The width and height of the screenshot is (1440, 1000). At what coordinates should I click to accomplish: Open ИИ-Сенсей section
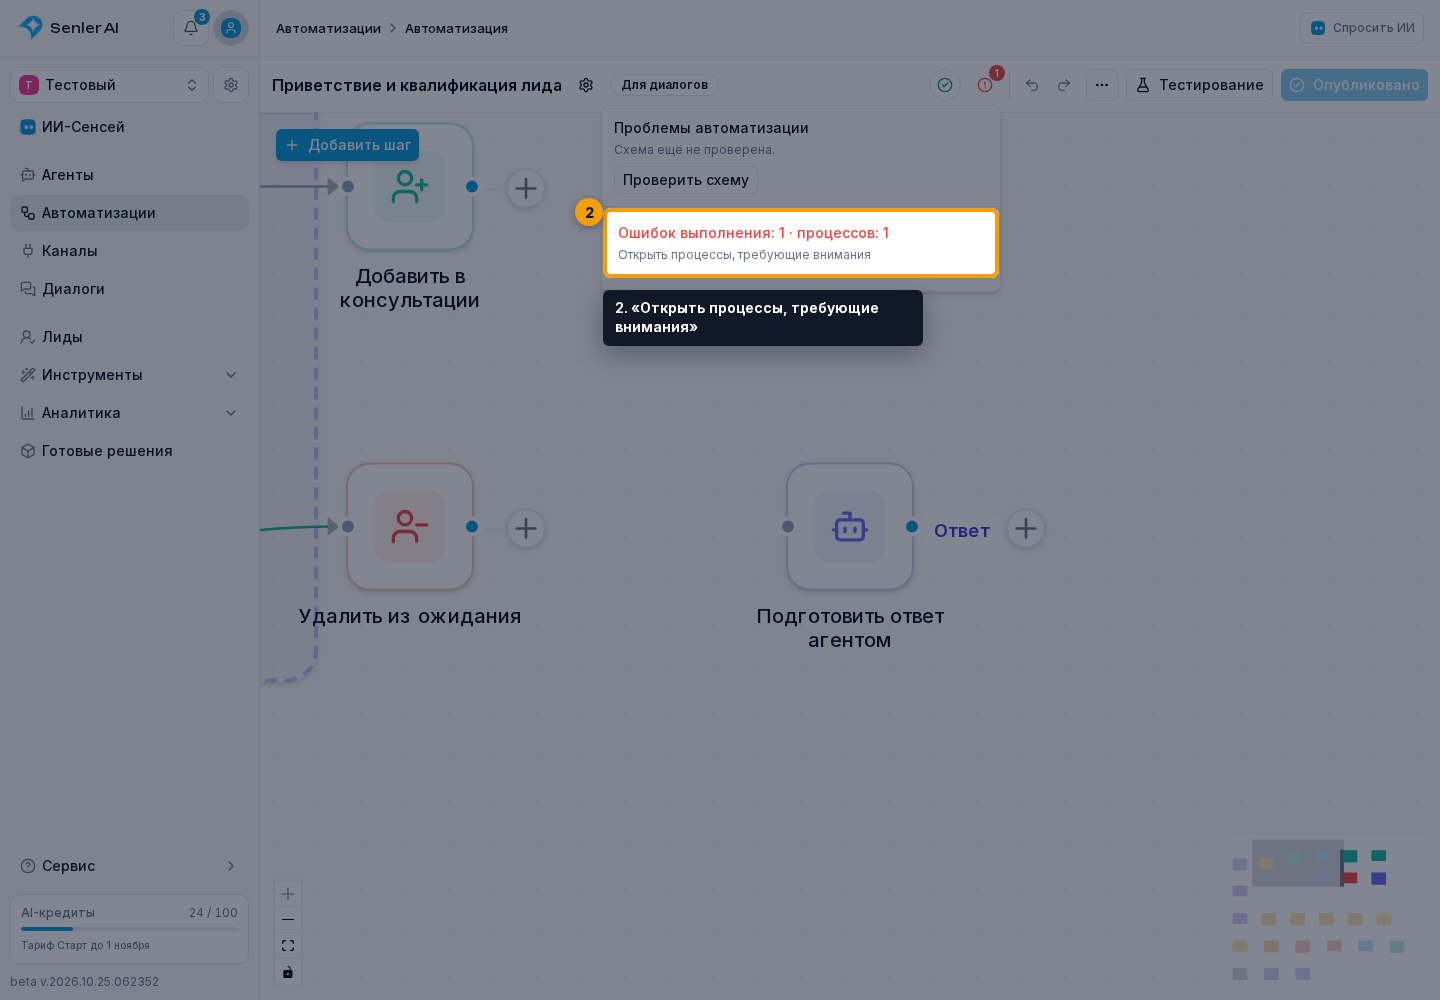coord(130,127)
